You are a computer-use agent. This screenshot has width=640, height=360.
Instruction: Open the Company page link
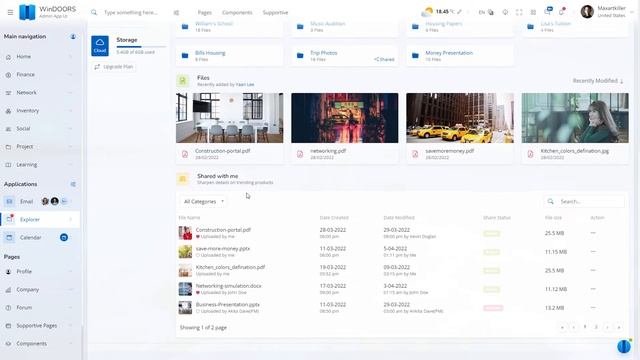click(40, 289)
